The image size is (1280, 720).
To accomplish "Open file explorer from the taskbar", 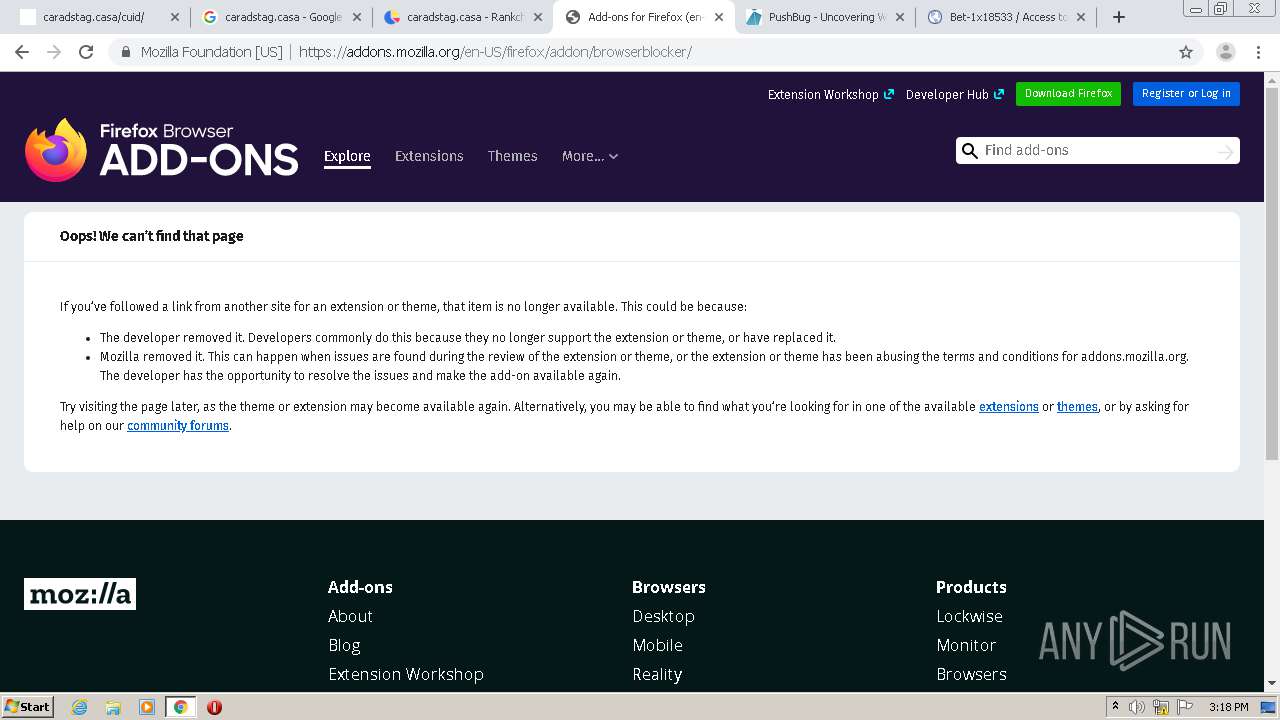I will point(113,707).
